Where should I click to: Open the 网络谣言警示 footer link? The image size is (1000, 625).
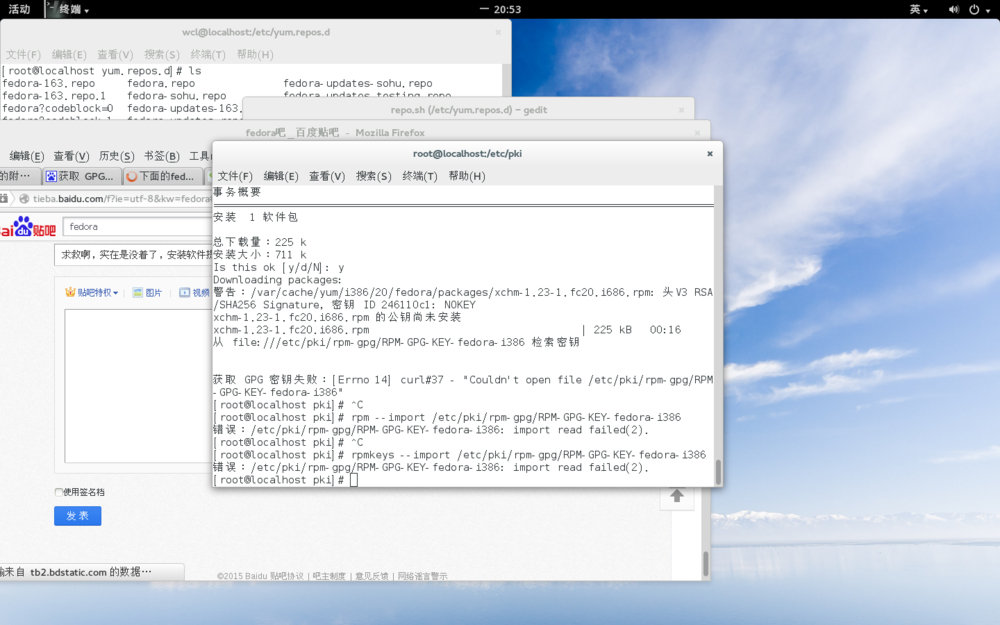point(422,576)
